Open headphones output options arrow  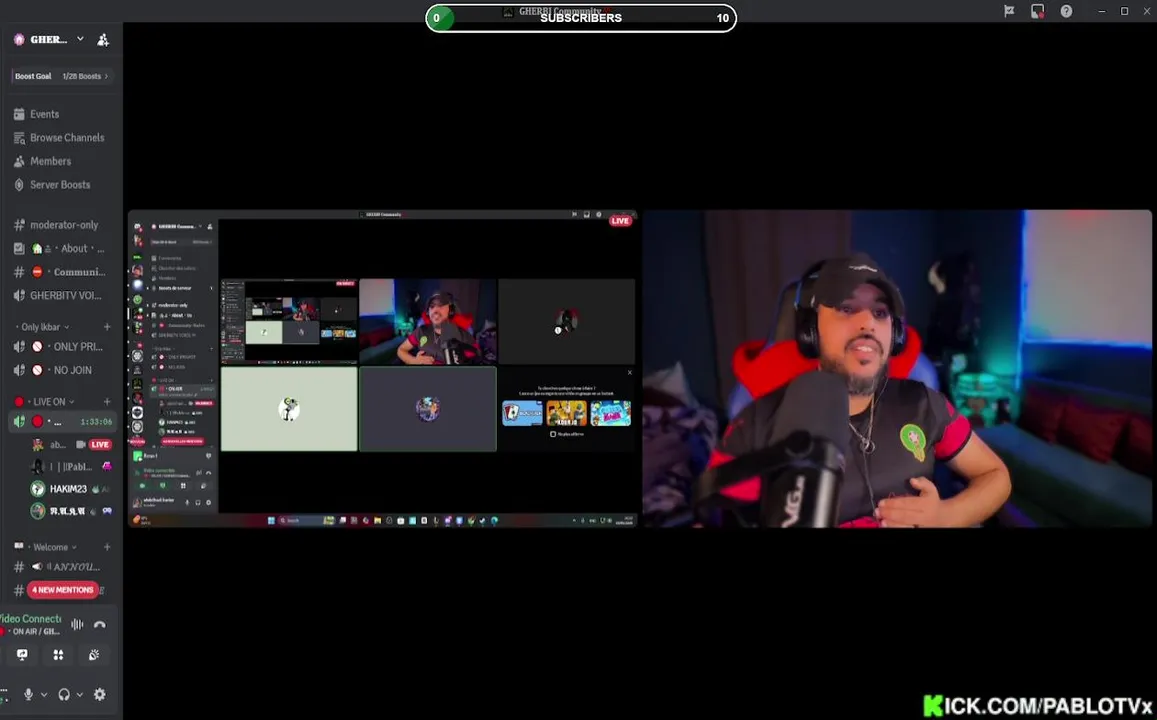[80, 695]
